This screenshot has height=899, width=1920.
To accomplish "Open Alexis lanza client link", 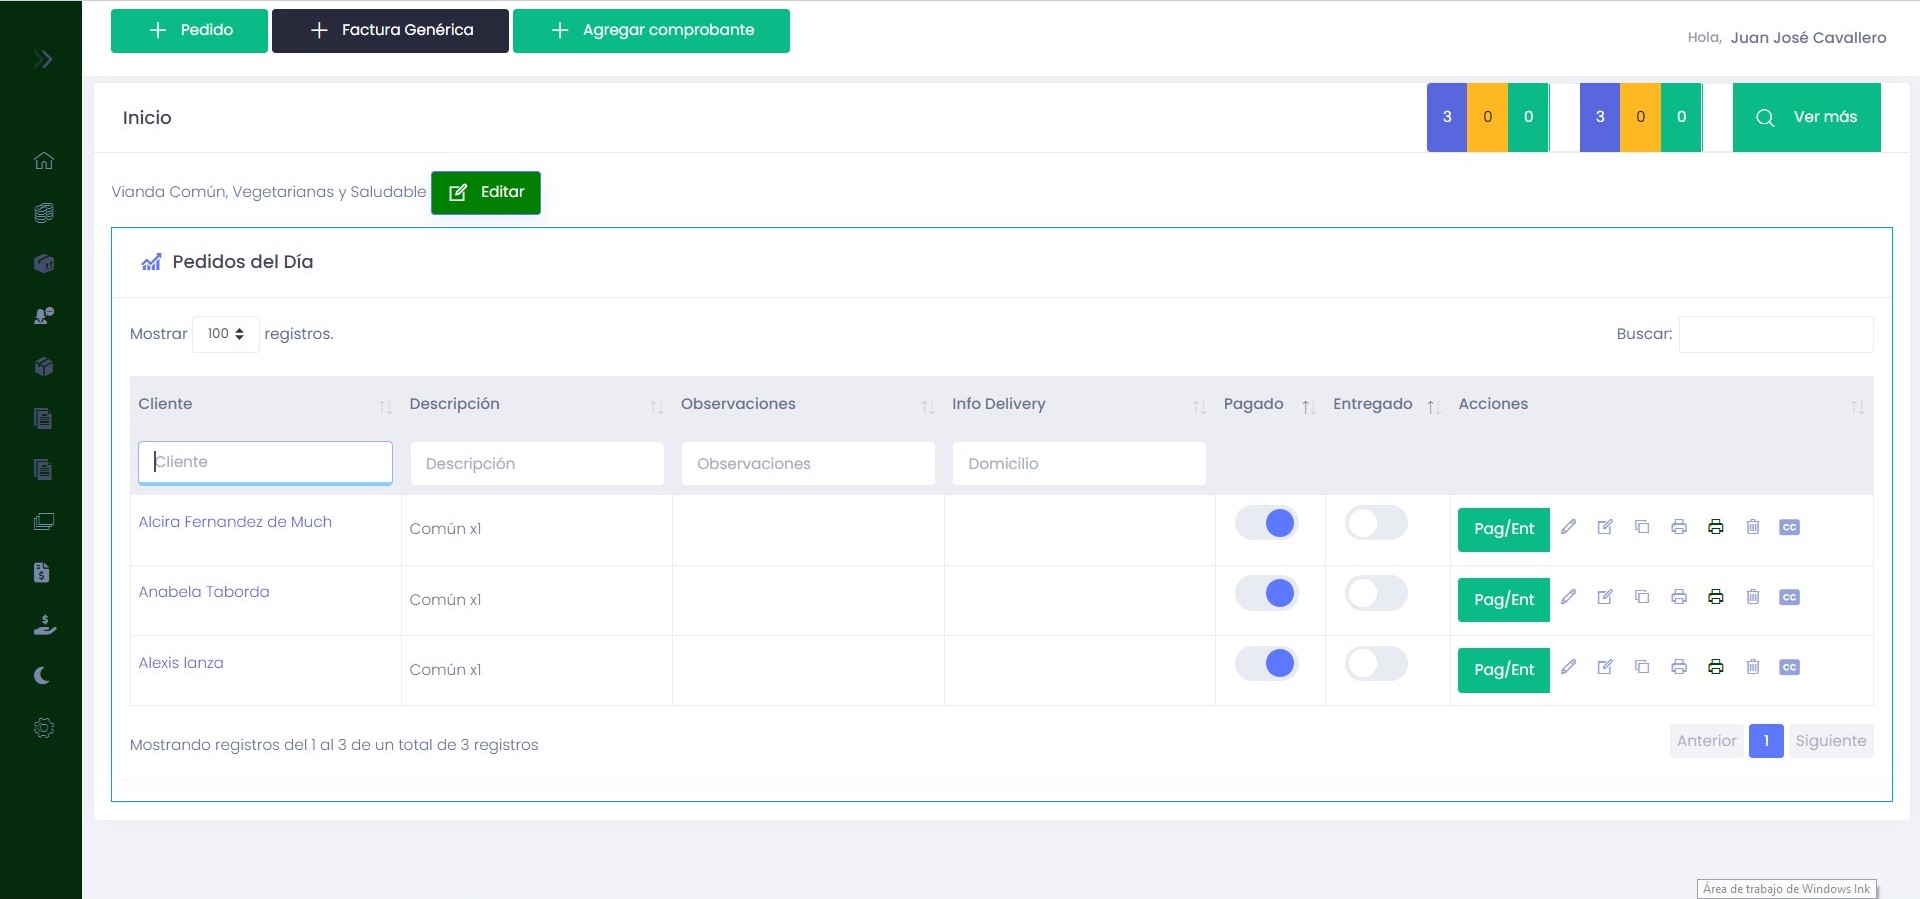I will (181, 663).
